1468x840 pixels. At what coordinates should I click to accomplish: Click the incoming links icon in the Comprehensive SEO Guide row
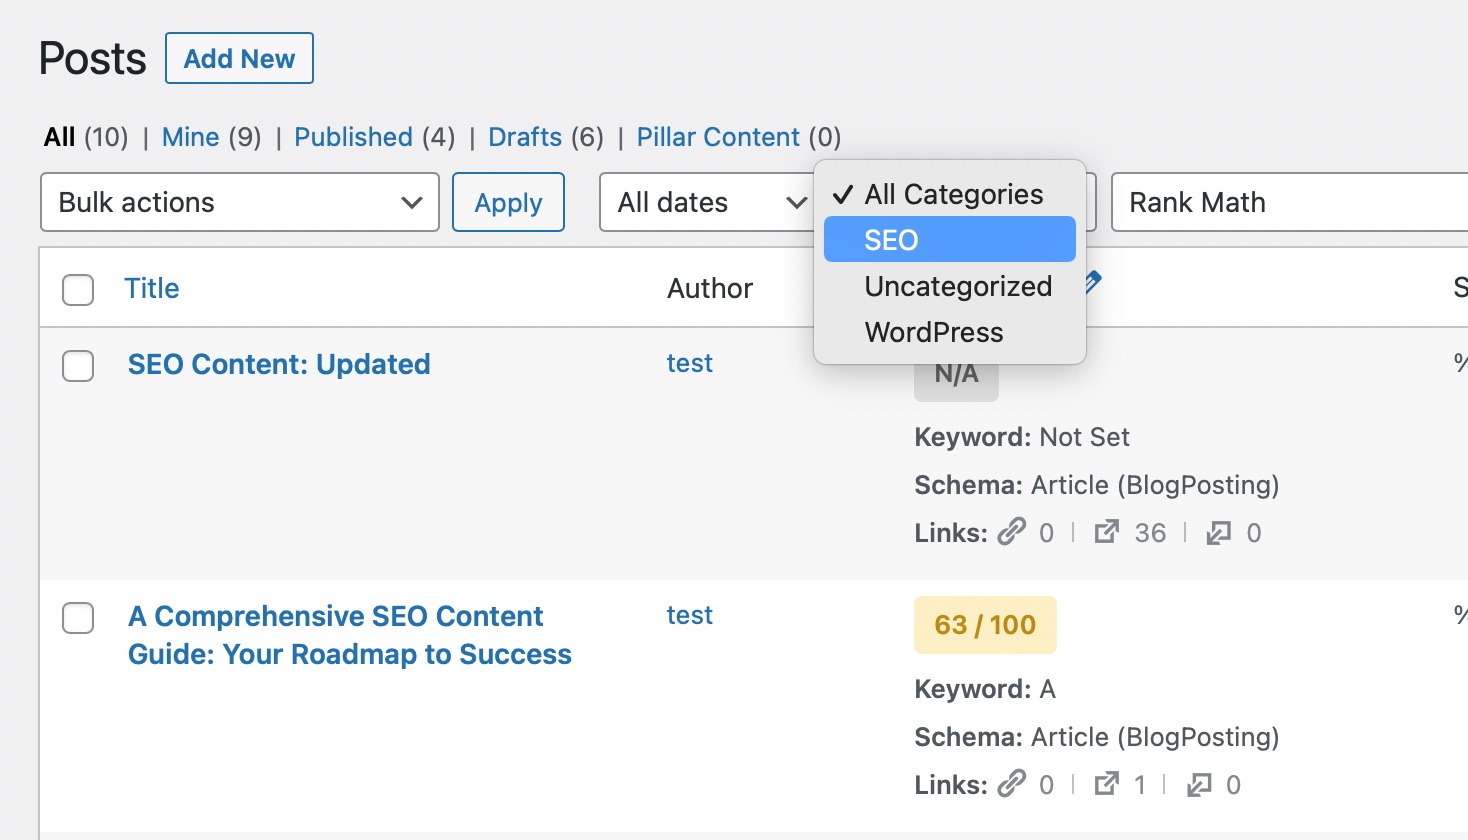click(1198, 785)
